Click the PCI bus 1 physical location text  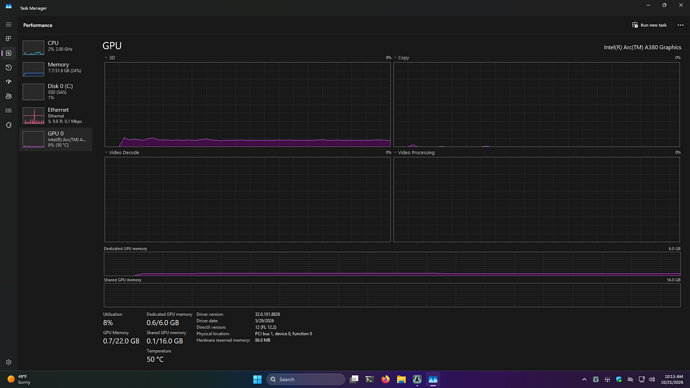click(283, 334)
